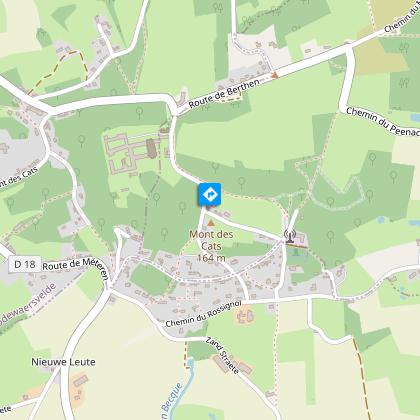Click the orange triangle on Route de Berthen
Image resolution: width=420 pixels, height=420 pixels.
coord(275,75)
